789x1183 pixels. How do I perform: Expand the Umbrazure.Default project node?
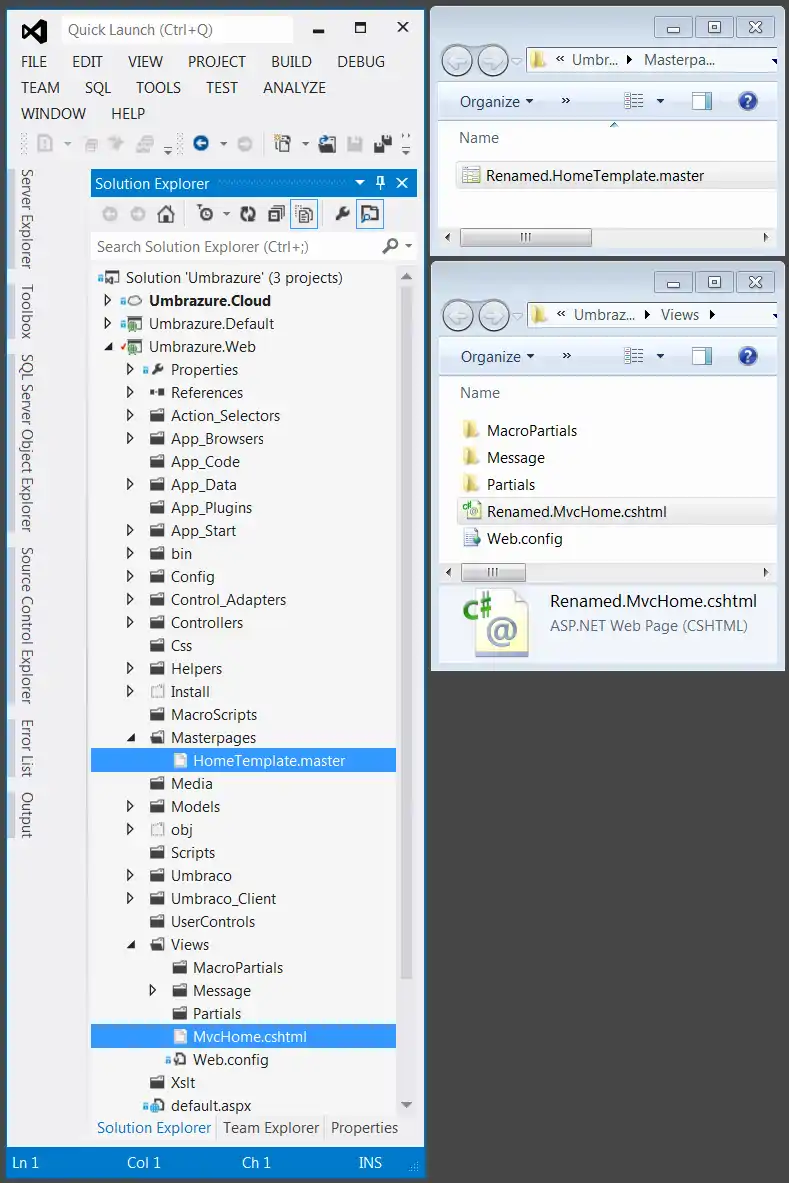pos(107,324)
